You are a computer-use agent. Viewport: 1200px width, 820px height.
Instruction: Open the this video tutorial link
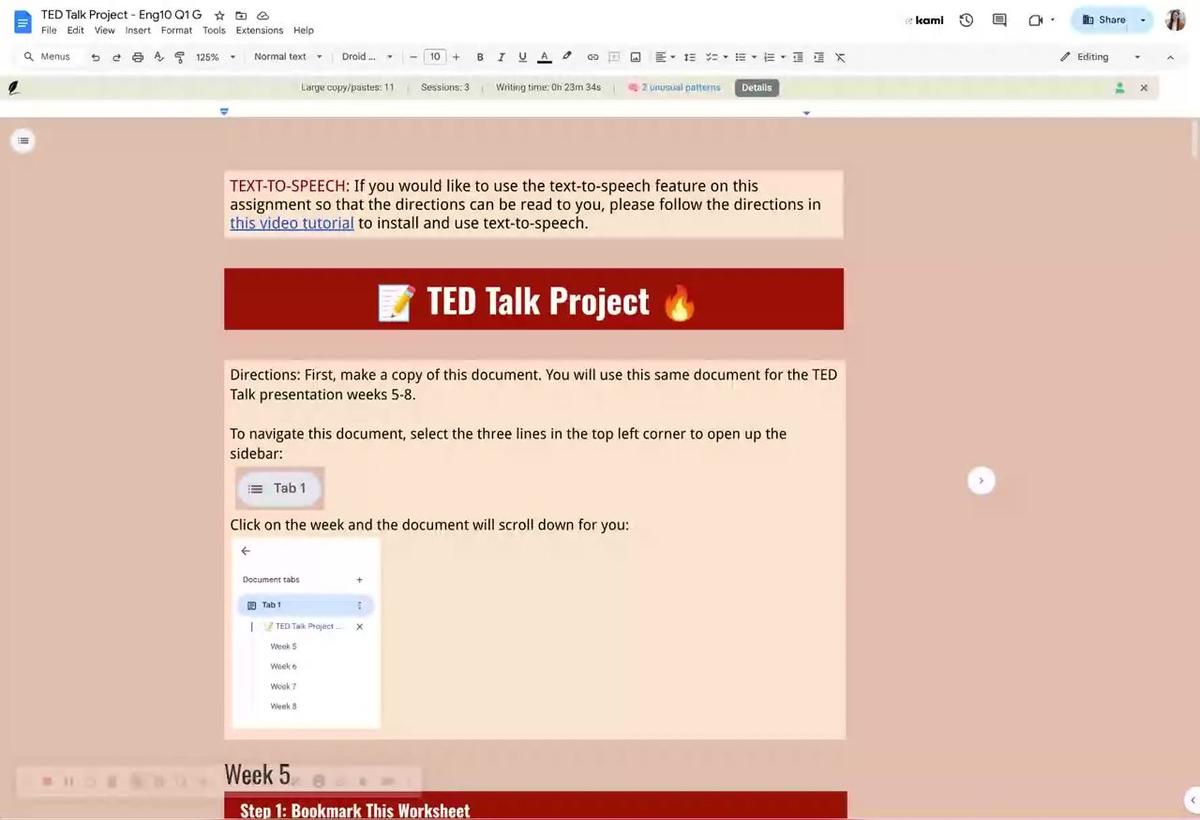pyautogui.click(x=292, y=223)
